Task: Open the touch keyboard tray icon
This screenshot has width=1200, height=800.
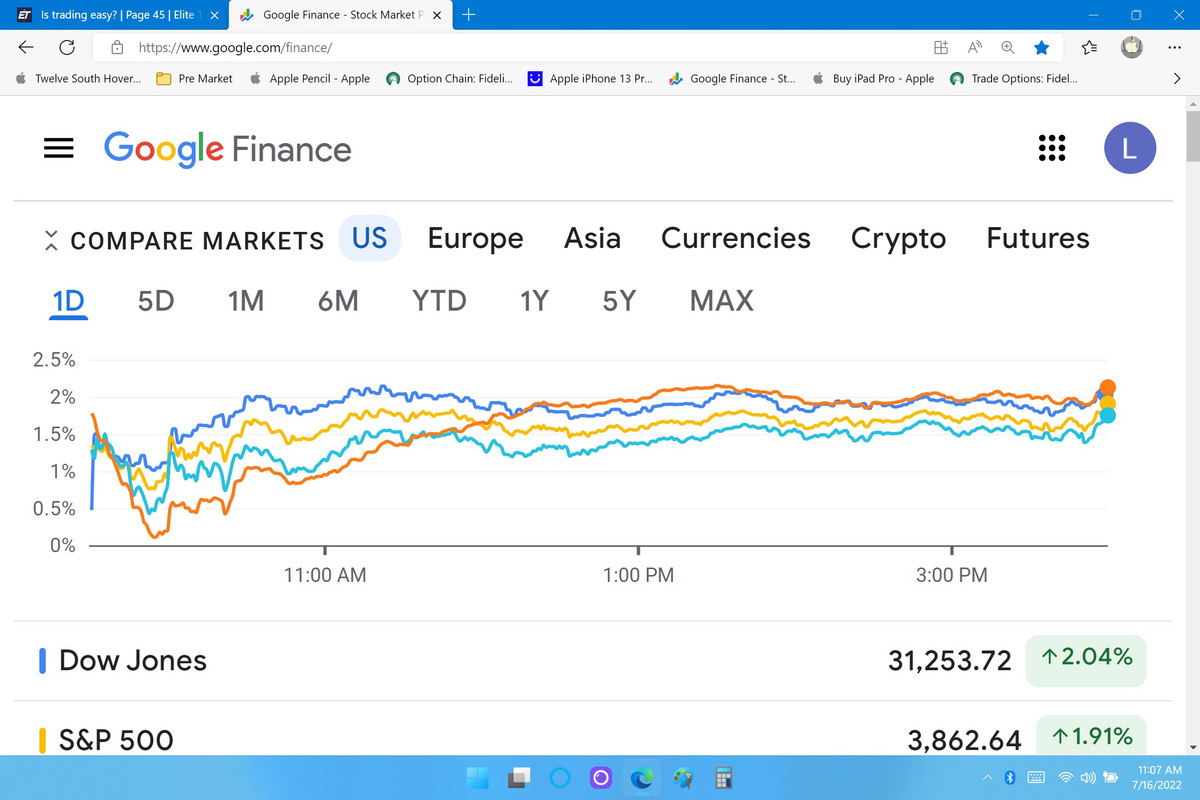Action: pyautogui.click(x=1036, y=777)
